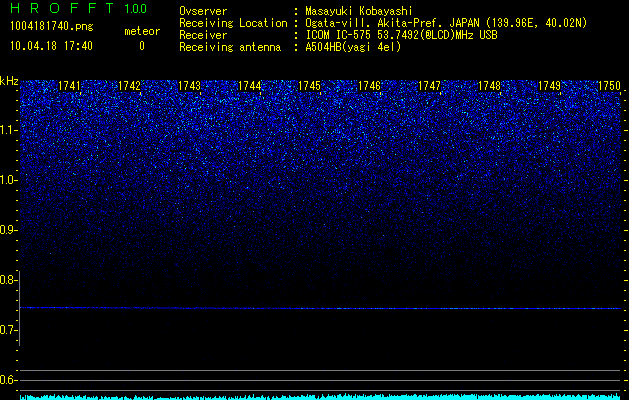
Task: Click the kHz axis unit label
Action: coord(9,81)
